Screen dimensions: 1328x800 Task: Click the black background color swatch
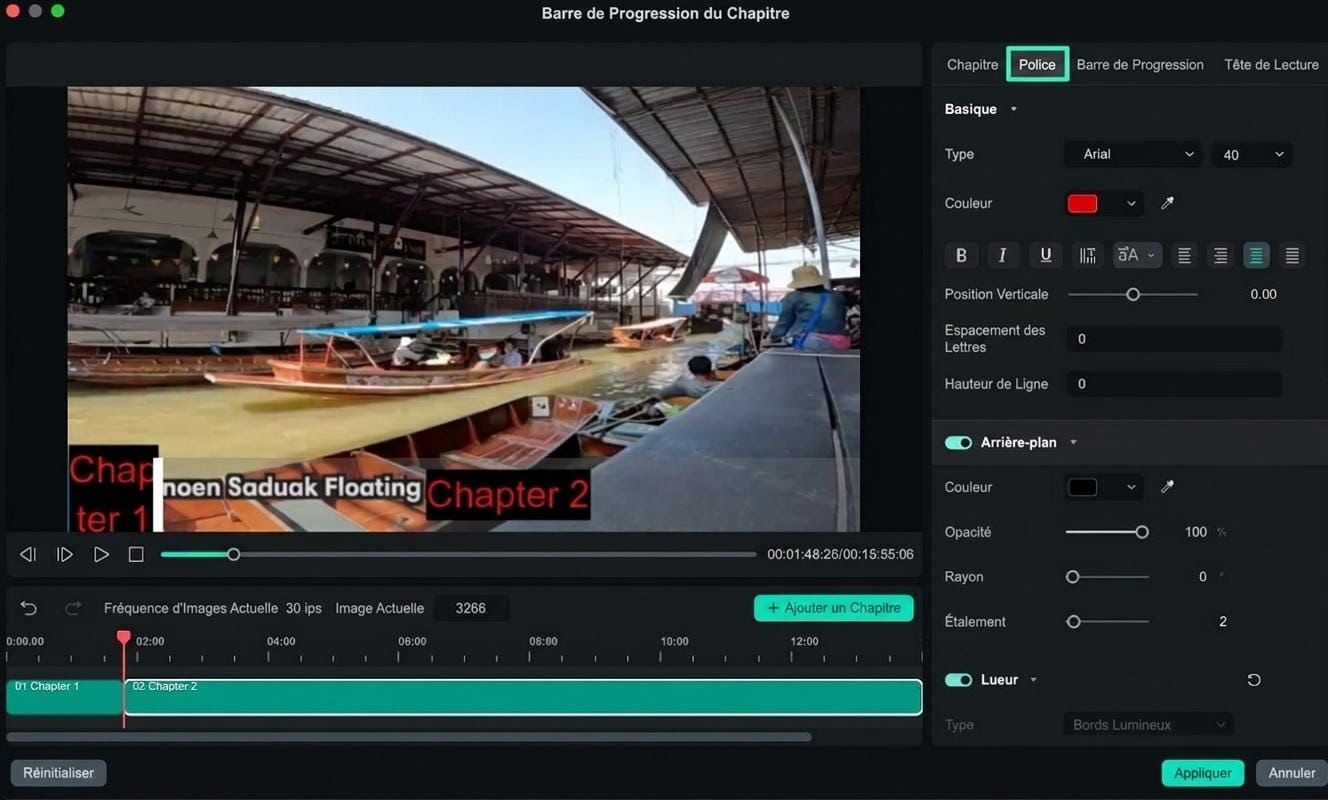click(x=1083, y=487)
